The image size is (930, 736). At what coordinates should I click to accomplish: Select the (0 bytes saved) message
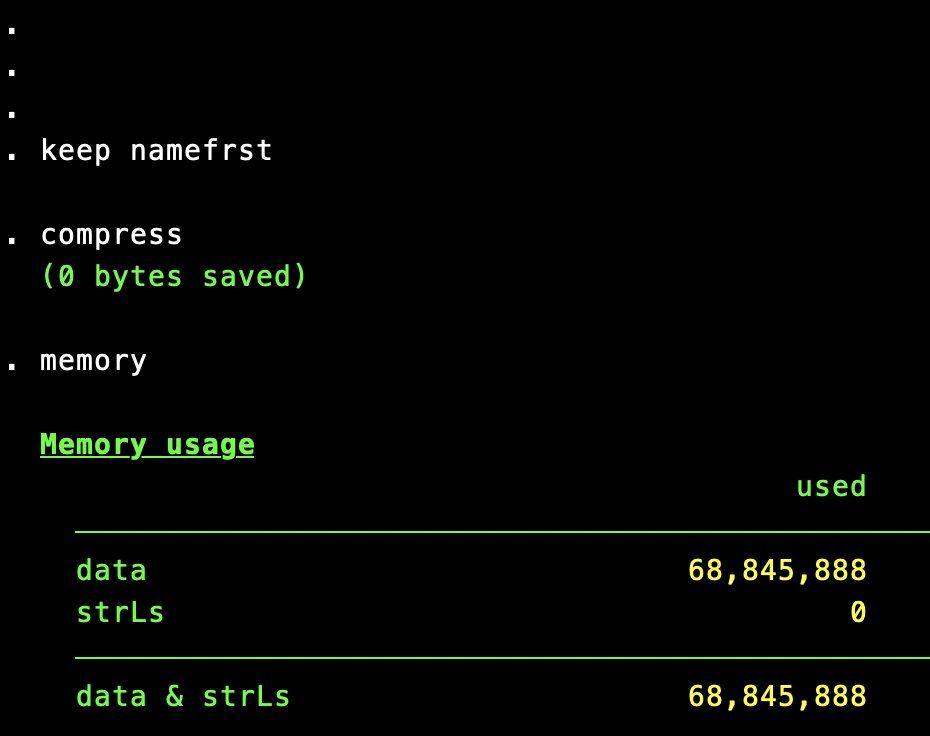coord(174,277)
